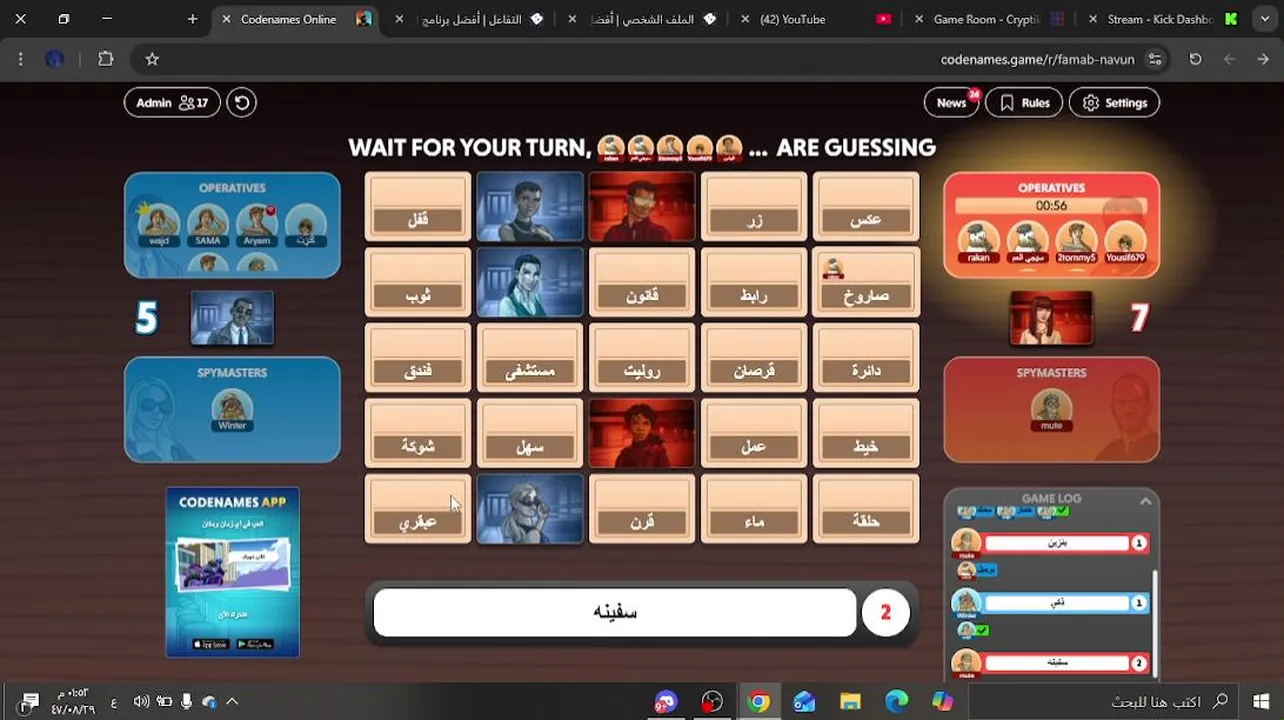
Task: Click red operative avatar 2tornmy5
Action: 1077,241
